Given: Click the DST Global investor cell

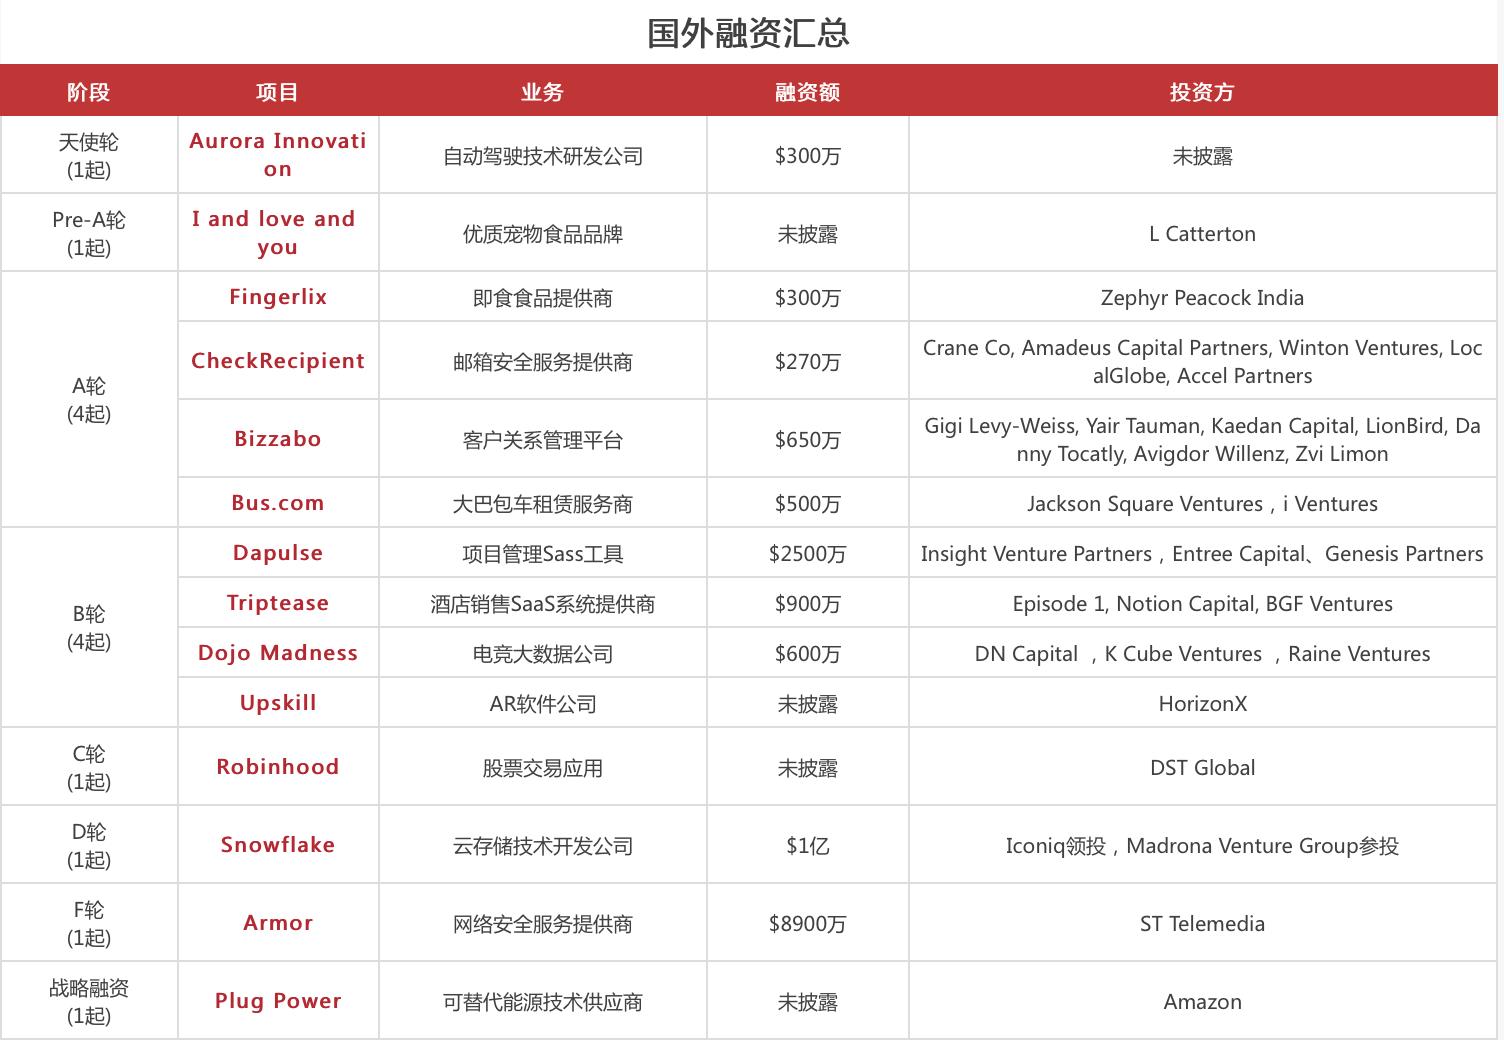Looking at the screenshot, I should click(1203, 769).
